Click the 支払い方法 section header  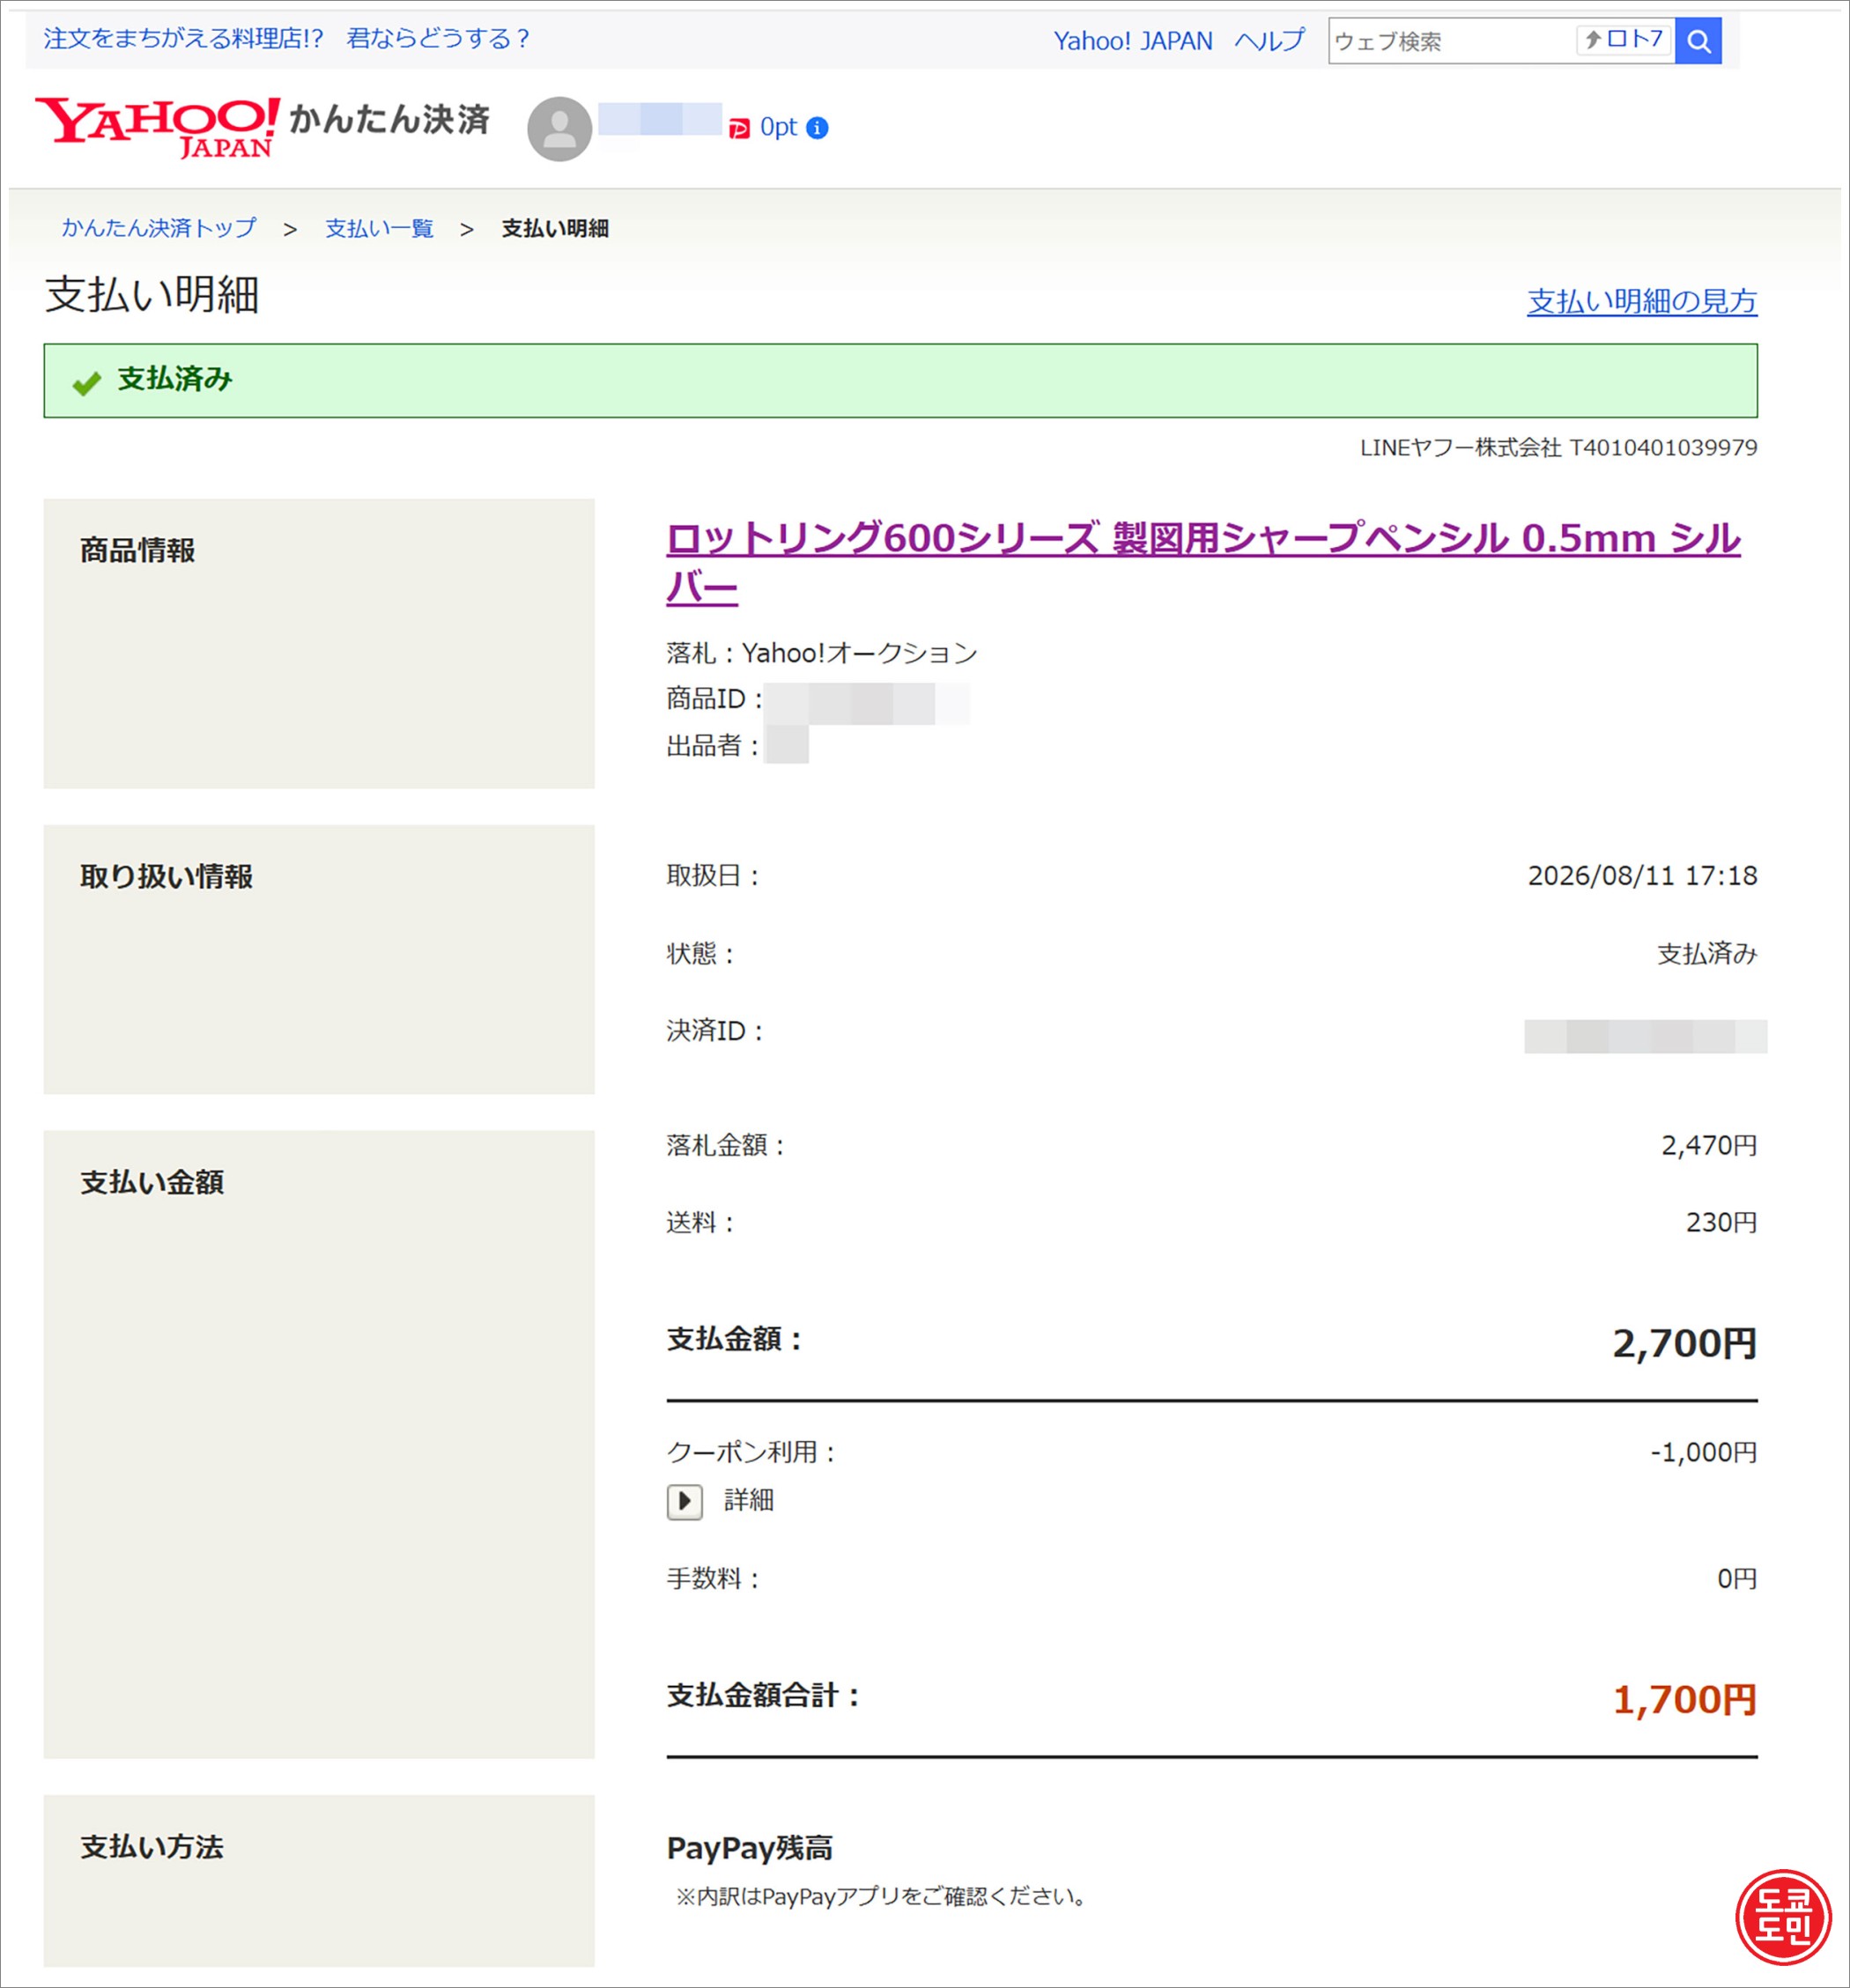tap(152, 1847)
